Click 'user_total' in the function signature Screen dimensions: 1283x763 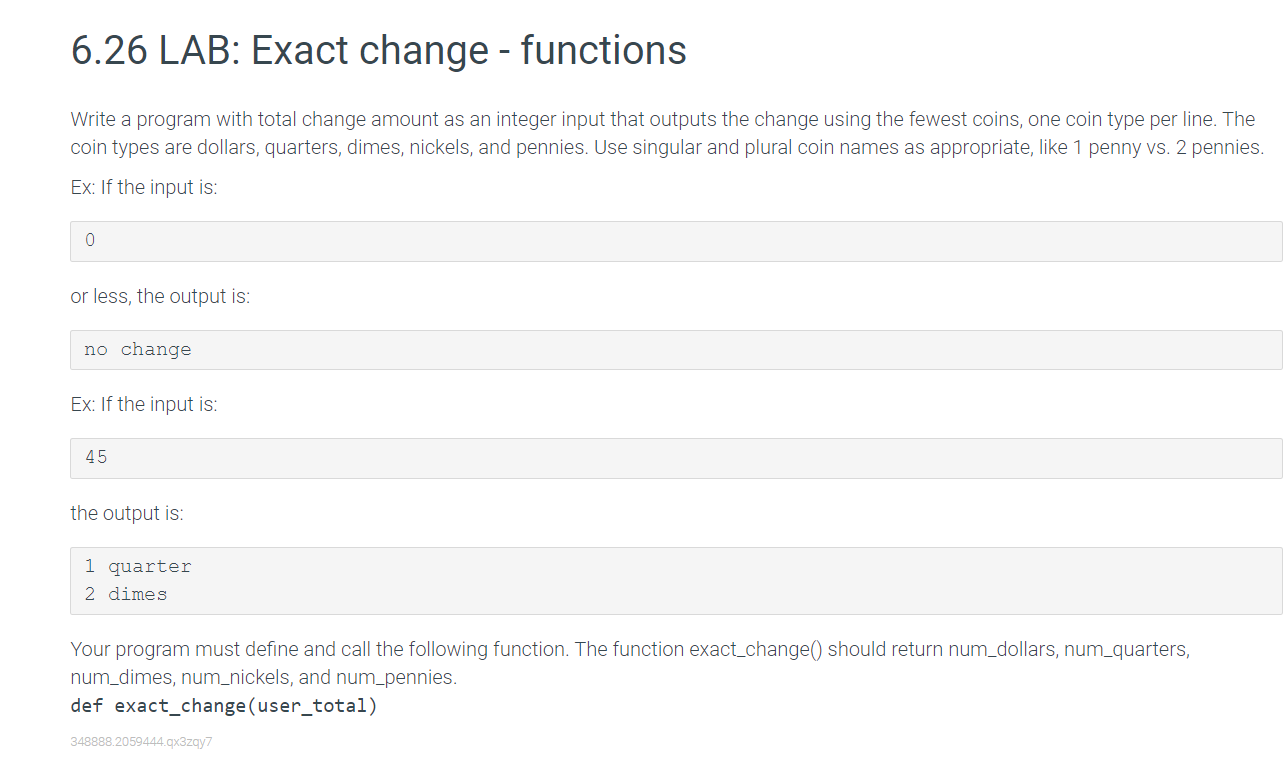coord(313,706)
